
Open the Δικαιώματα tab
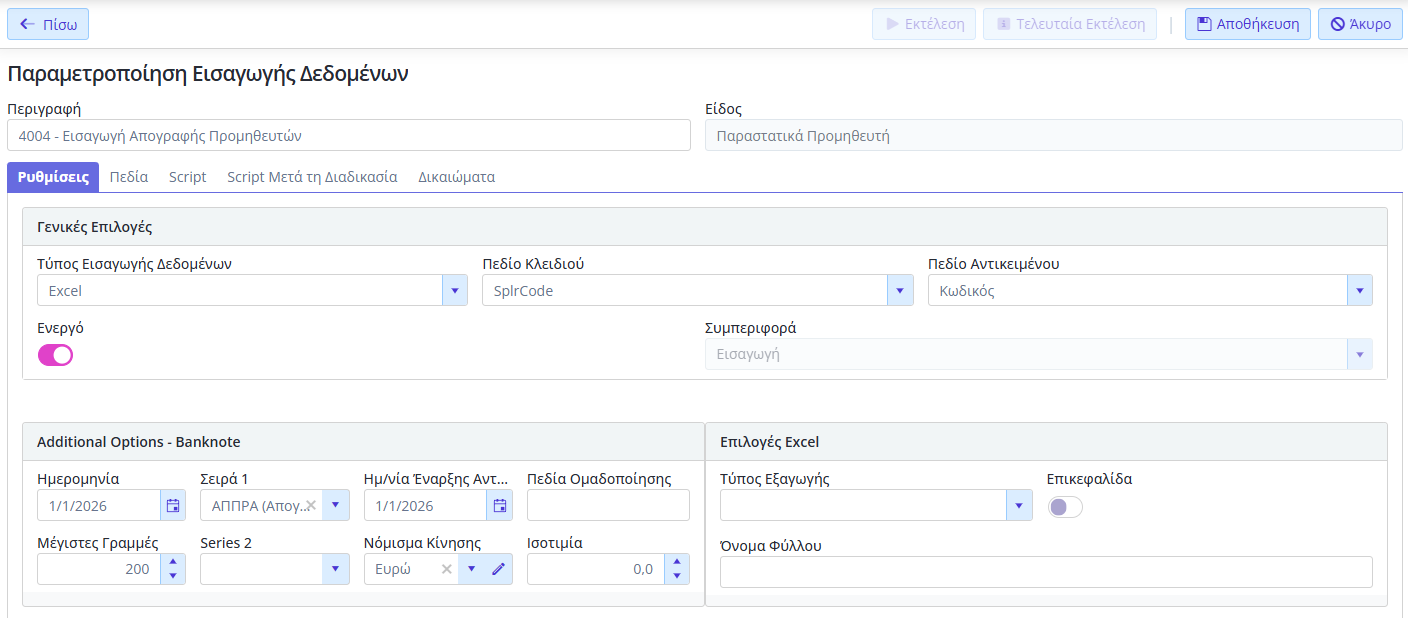click(456, 177)
